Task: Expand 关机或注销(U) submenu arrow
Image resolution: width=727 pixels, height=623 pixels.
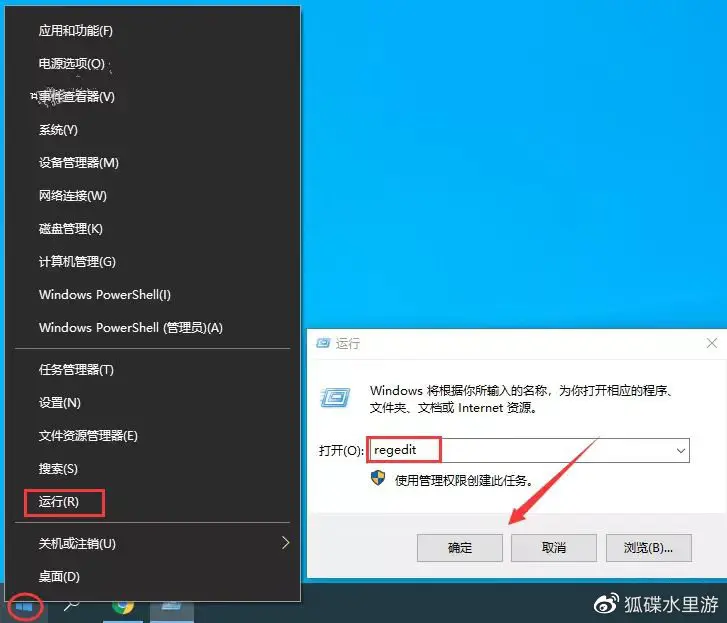Action: [x=286, y=543]
